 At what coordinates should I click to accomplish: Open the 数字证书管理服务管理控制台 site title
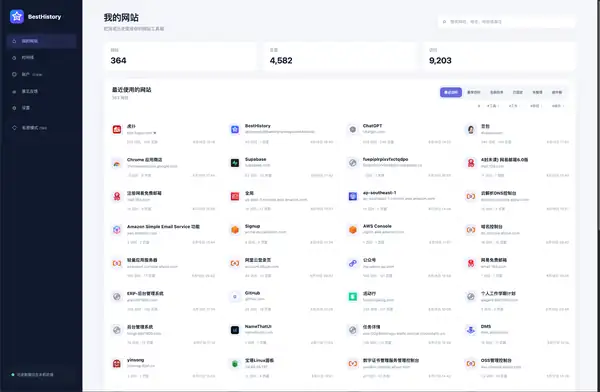[x=391, y=360]
